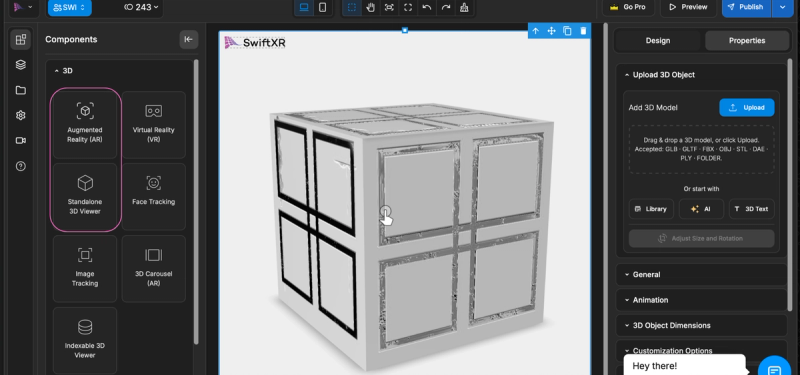Collapse Upload 3D Object section
Screen dimensions: 800x375
tap(701, 74)
